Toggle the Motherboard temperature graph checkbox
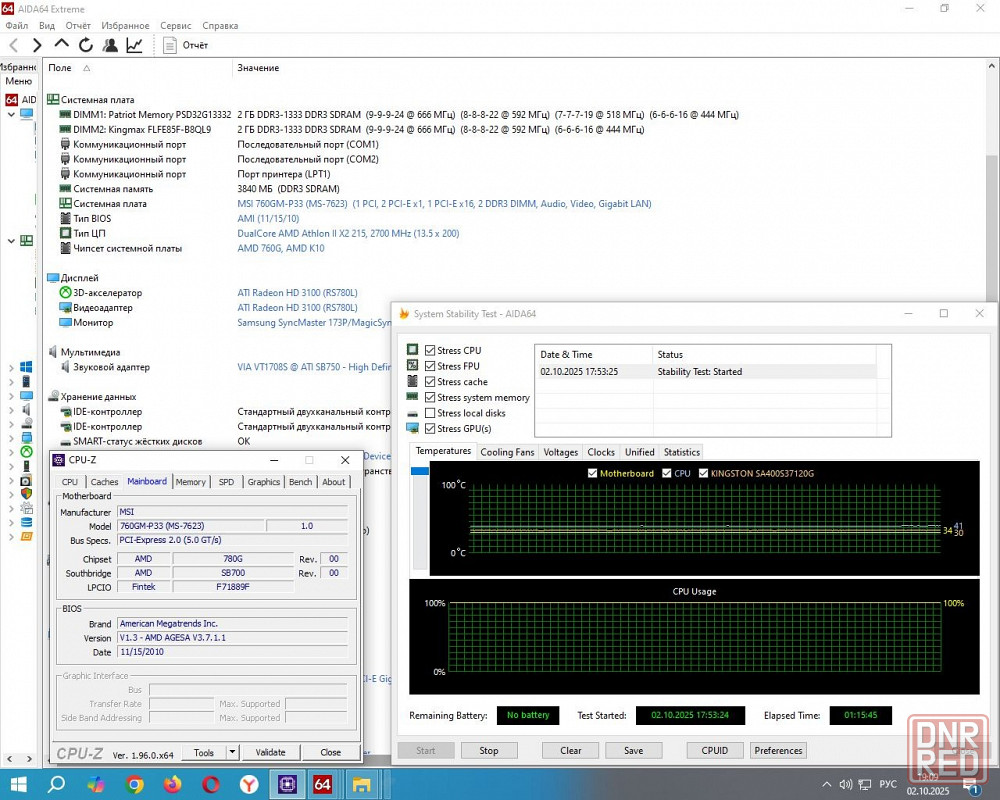This screenshot has width=1000, height=800. click(x=593, y=473)
